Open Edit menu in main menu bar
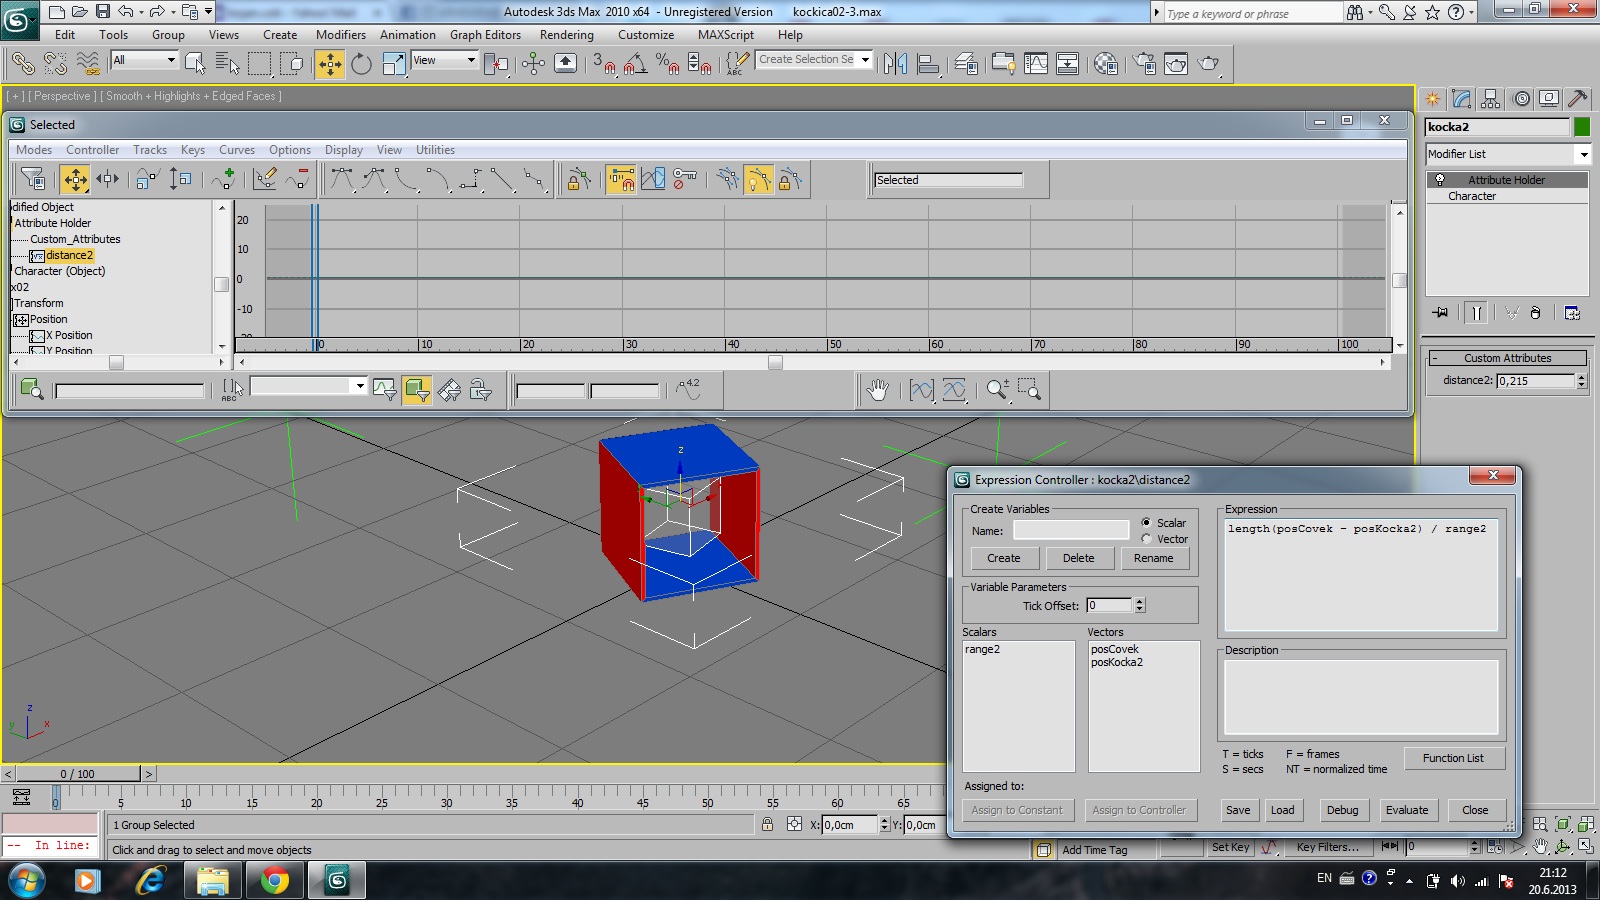The height and width of the screenshot is (900, 1600). 65,35
